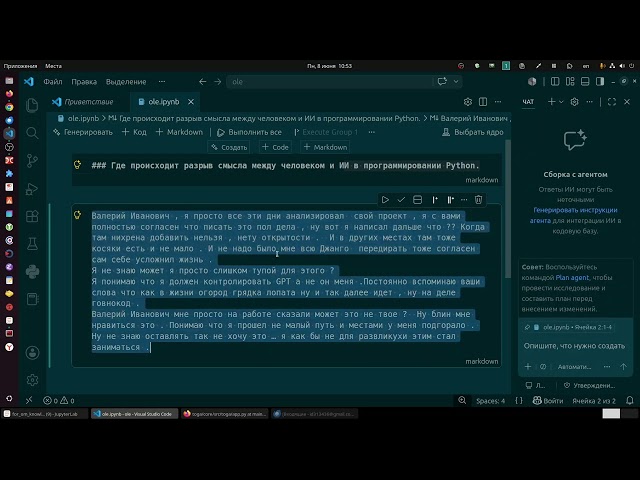640x480 pixels.
Task: Open dropdown arrow next to new chat plus
Action: click(561, 102)
